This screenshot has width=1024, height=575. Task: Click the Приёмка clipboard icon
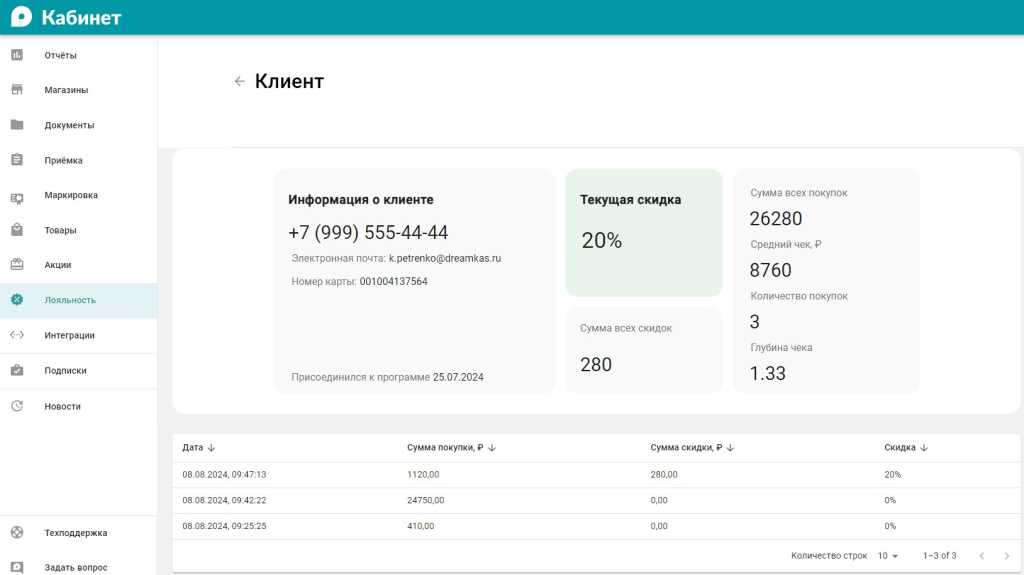pyautogui.click(x=17, y=159)
